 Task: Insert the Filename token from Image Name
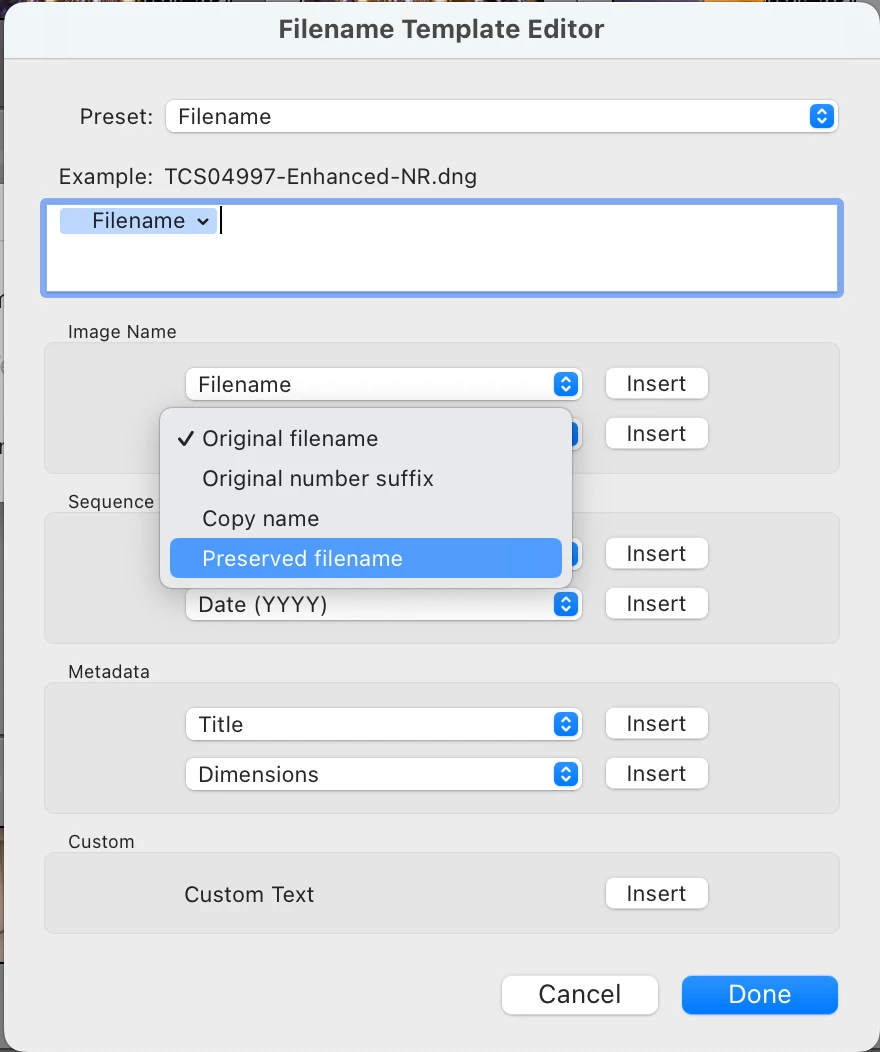click(x=656, y=384)
